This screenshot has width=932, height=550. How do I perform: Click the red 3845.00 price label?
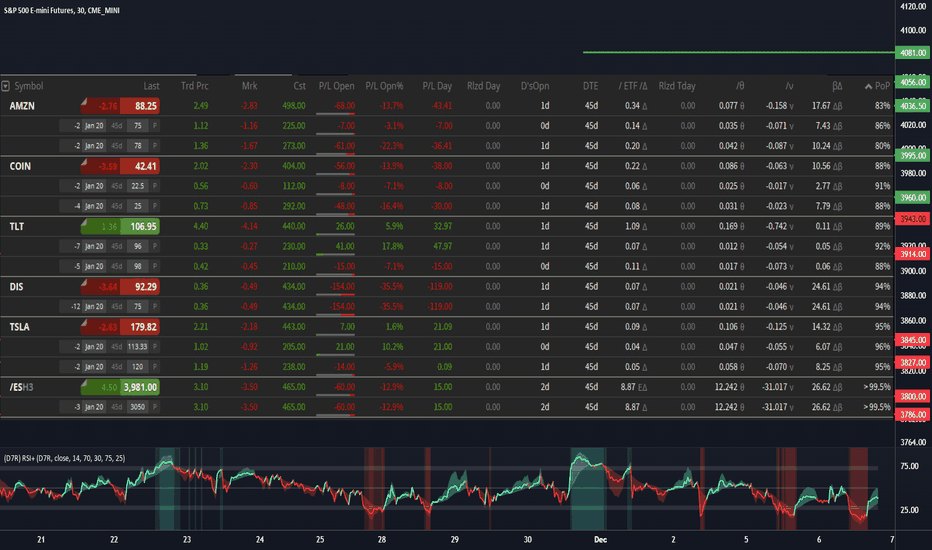[x=912, y=340]
